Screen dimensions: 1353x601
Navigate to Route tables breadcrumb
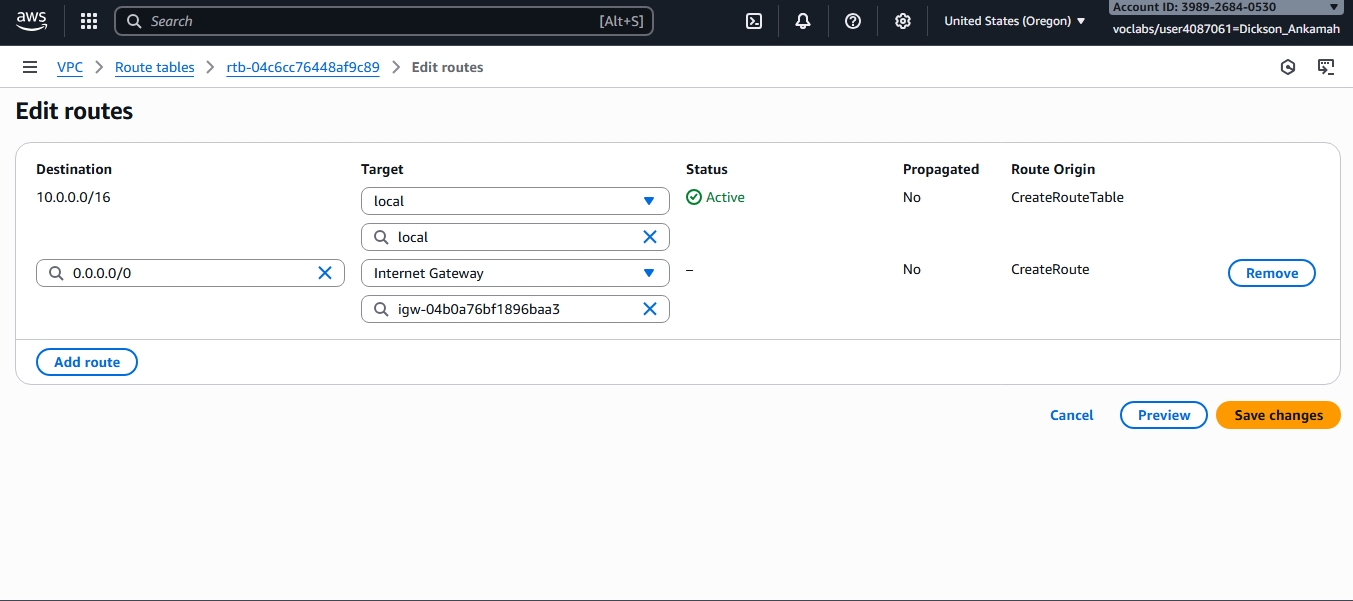[154, 67]
